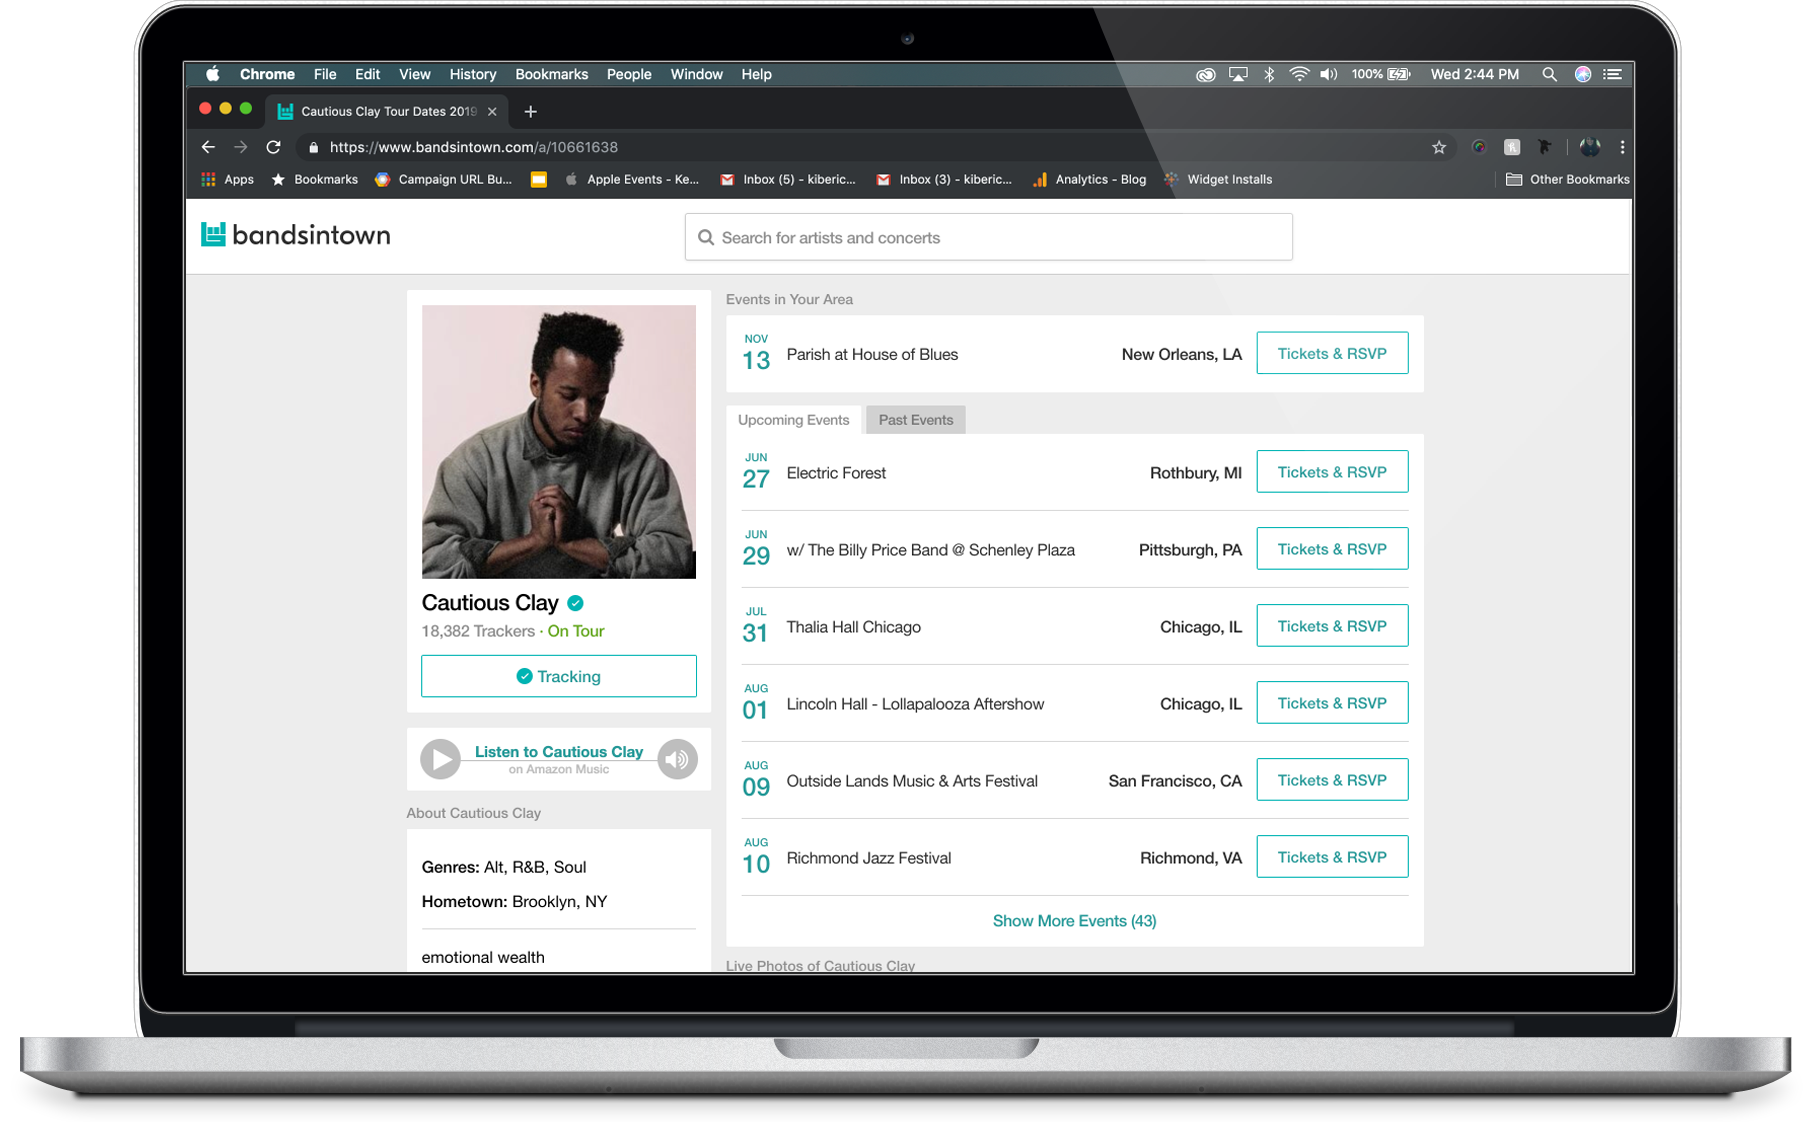Open Tickets & RSVP for Electric Forest
The image size is (1812, 1122).
[x=1331, y=472]
